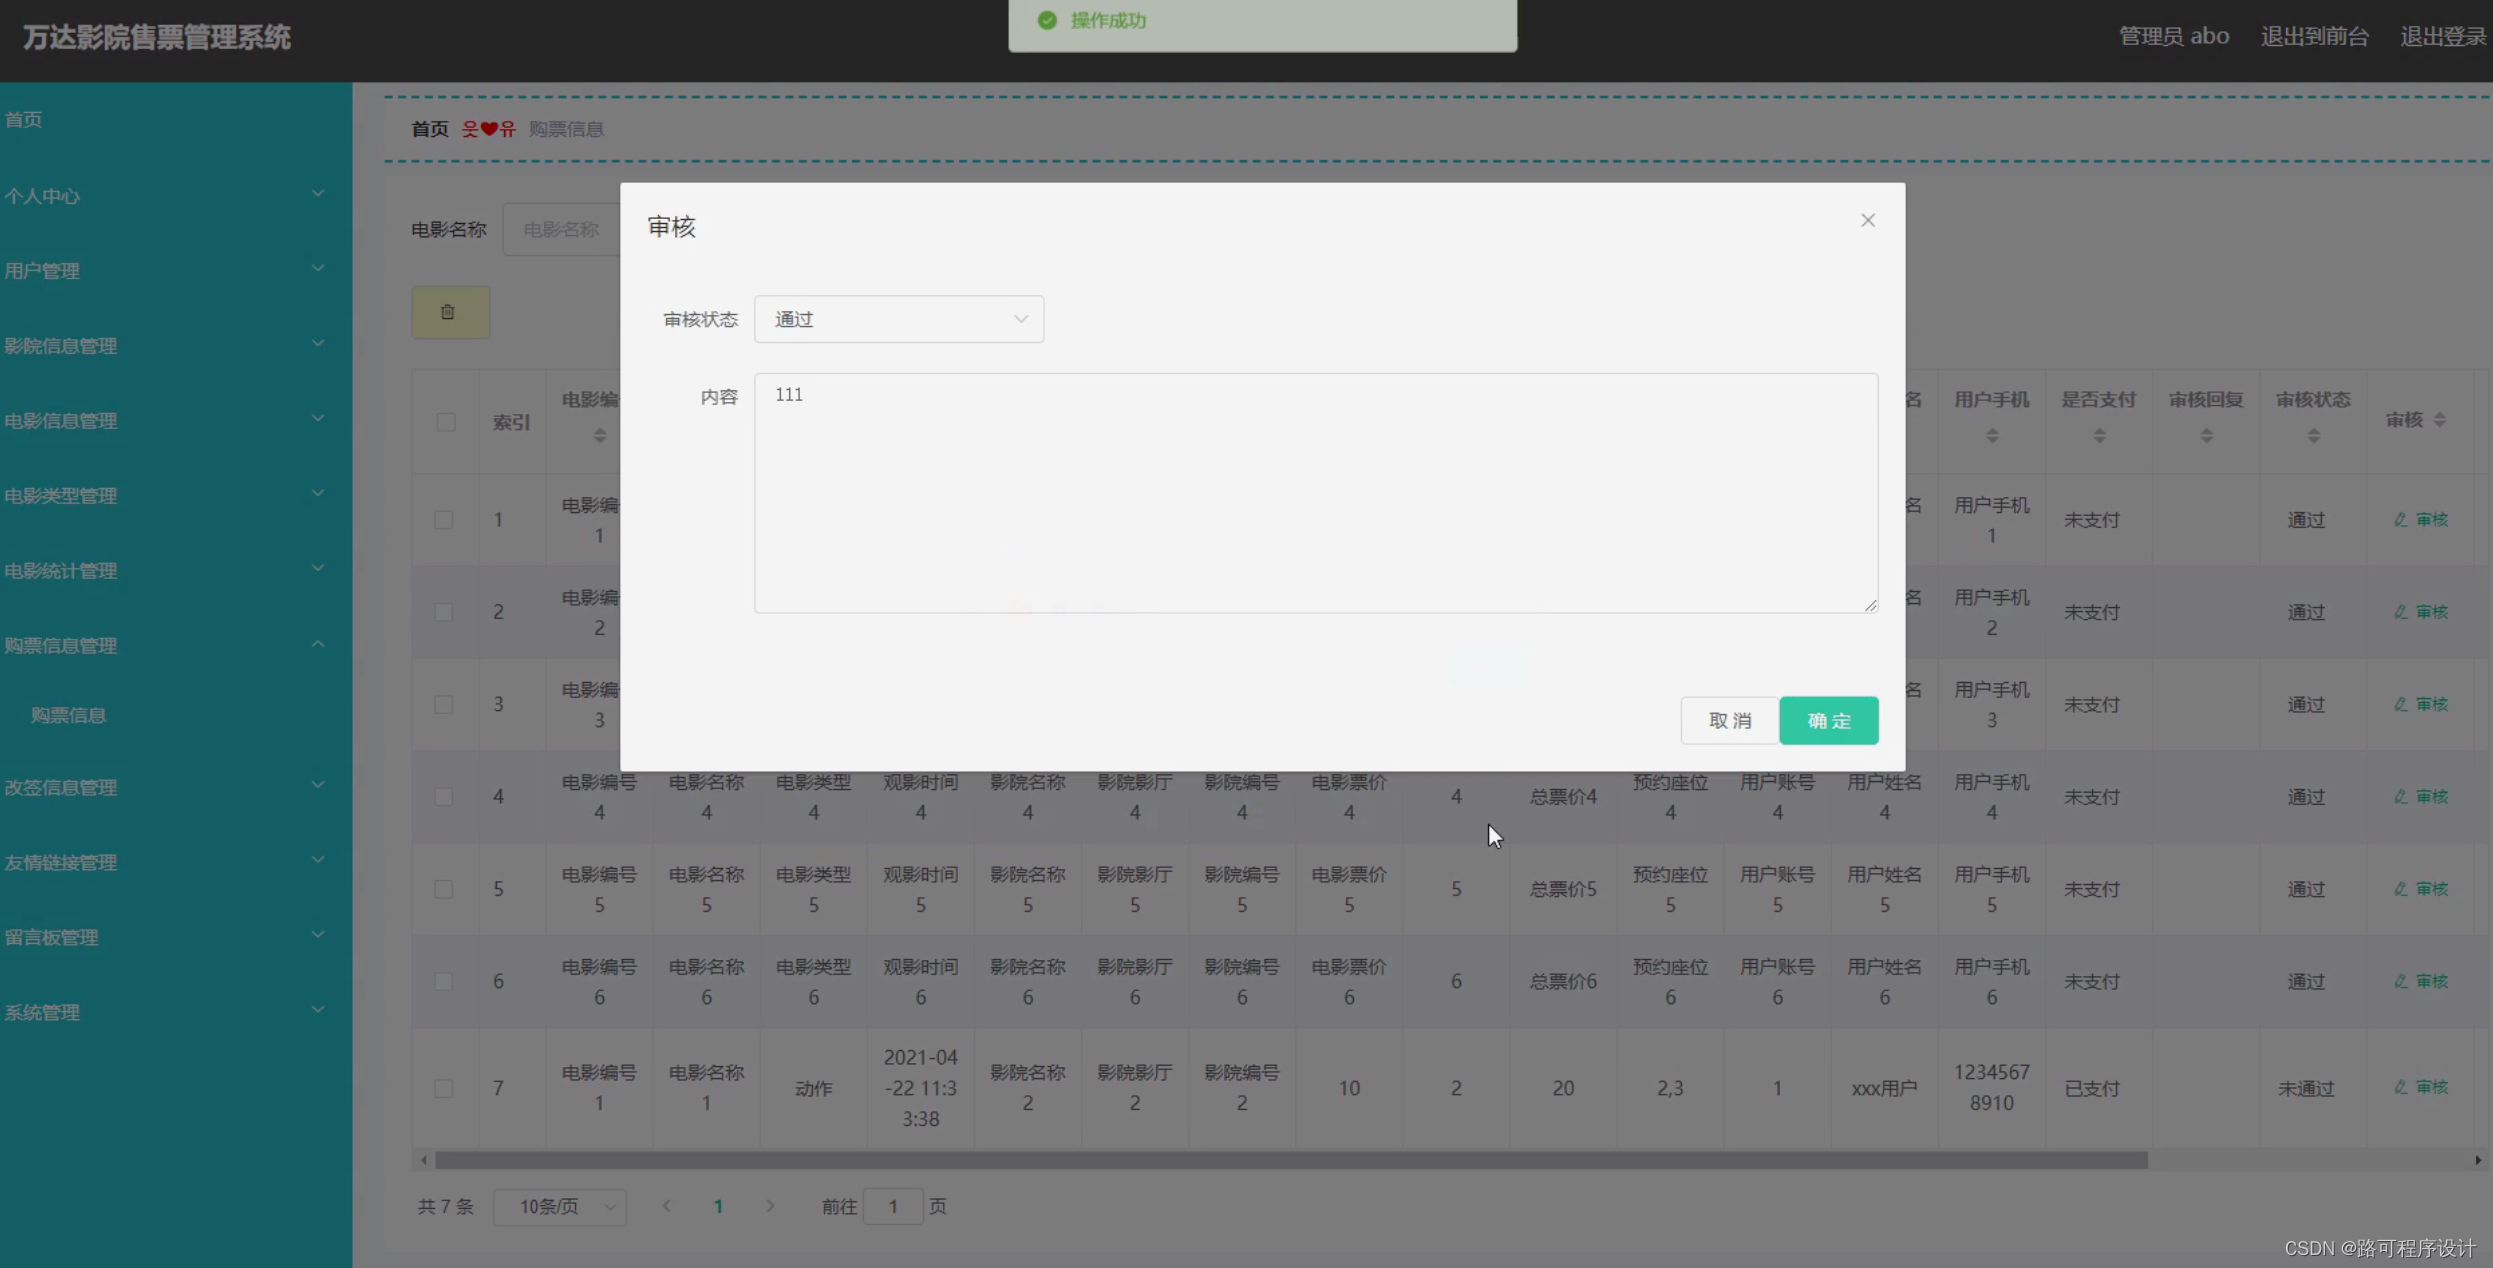Open 购票信息 submenu item in sidebar
Viewport: 2493px width, 1268px height.
pos(68,715)
